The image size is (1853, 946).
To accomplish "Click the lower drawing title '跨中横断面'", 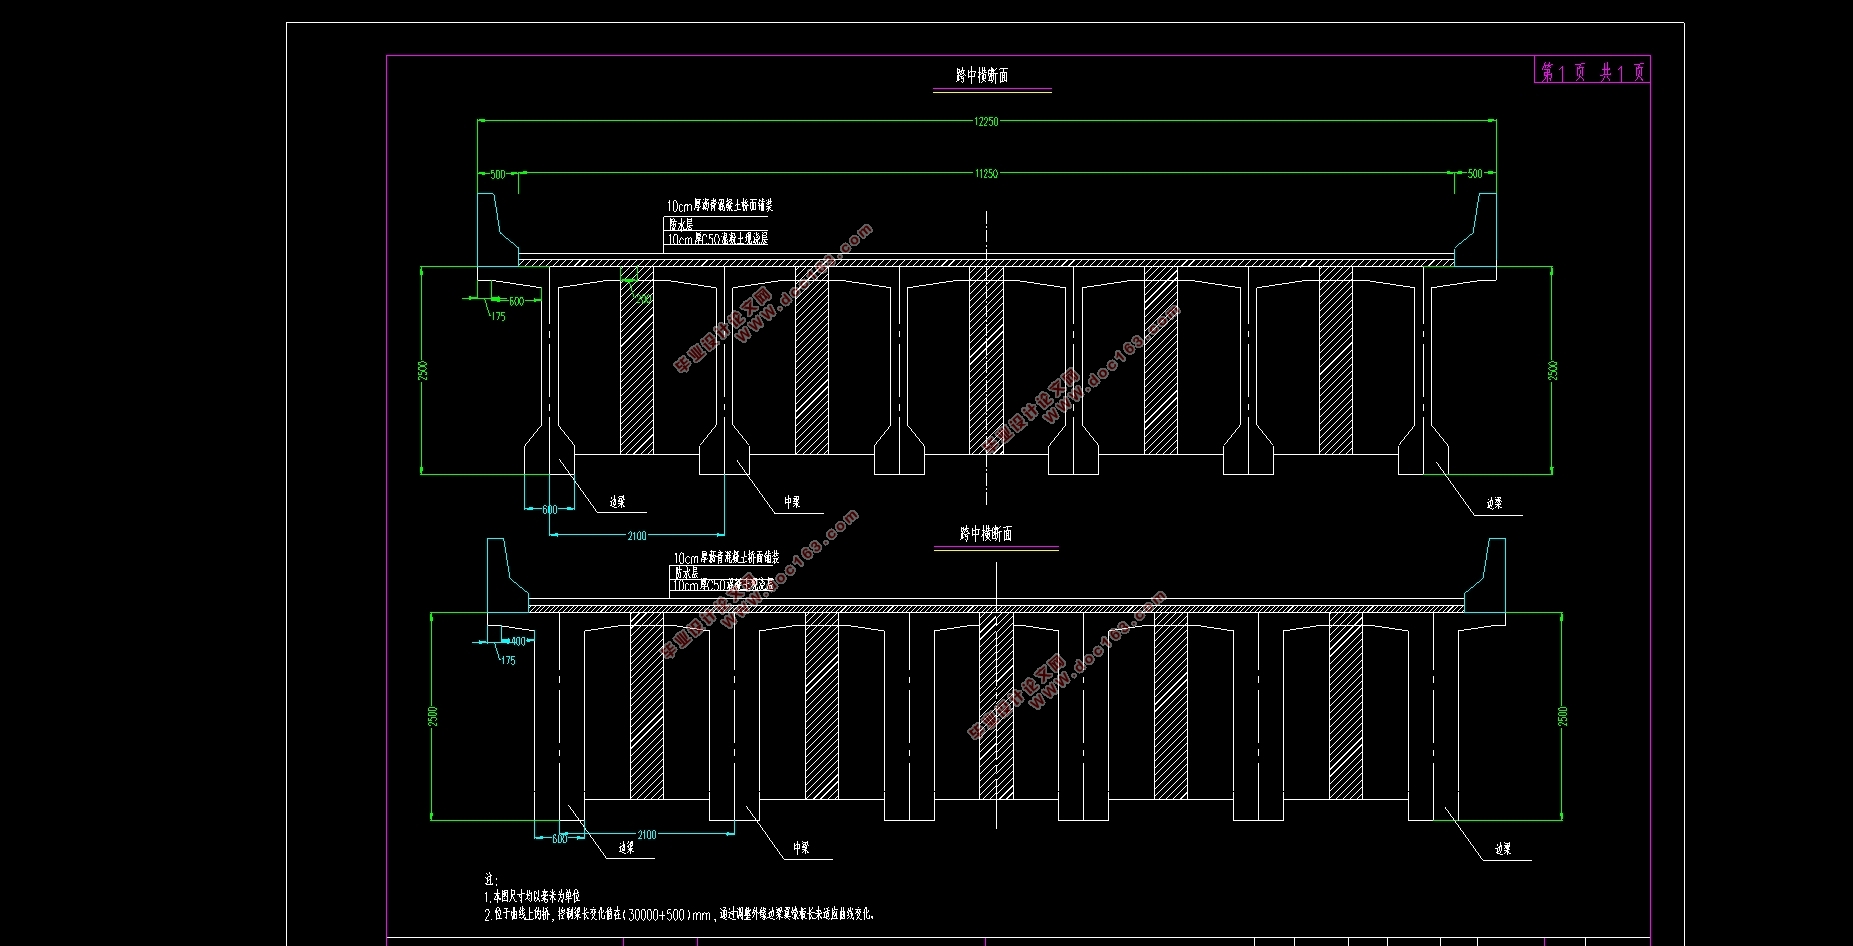I will tap(986, 534).
